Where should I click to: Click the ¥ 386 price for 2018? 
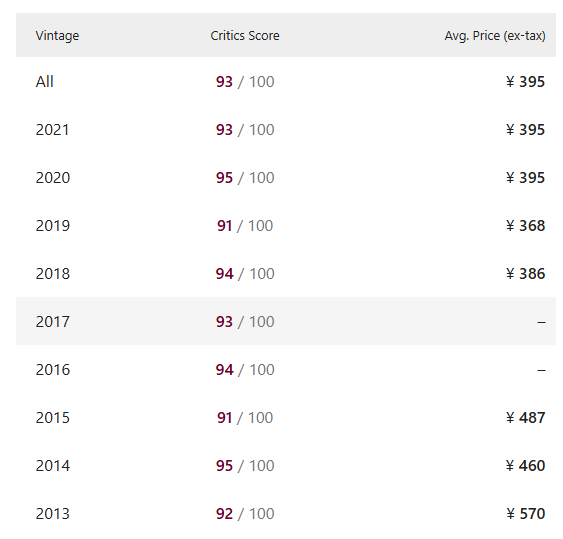(x=526, y=274)
